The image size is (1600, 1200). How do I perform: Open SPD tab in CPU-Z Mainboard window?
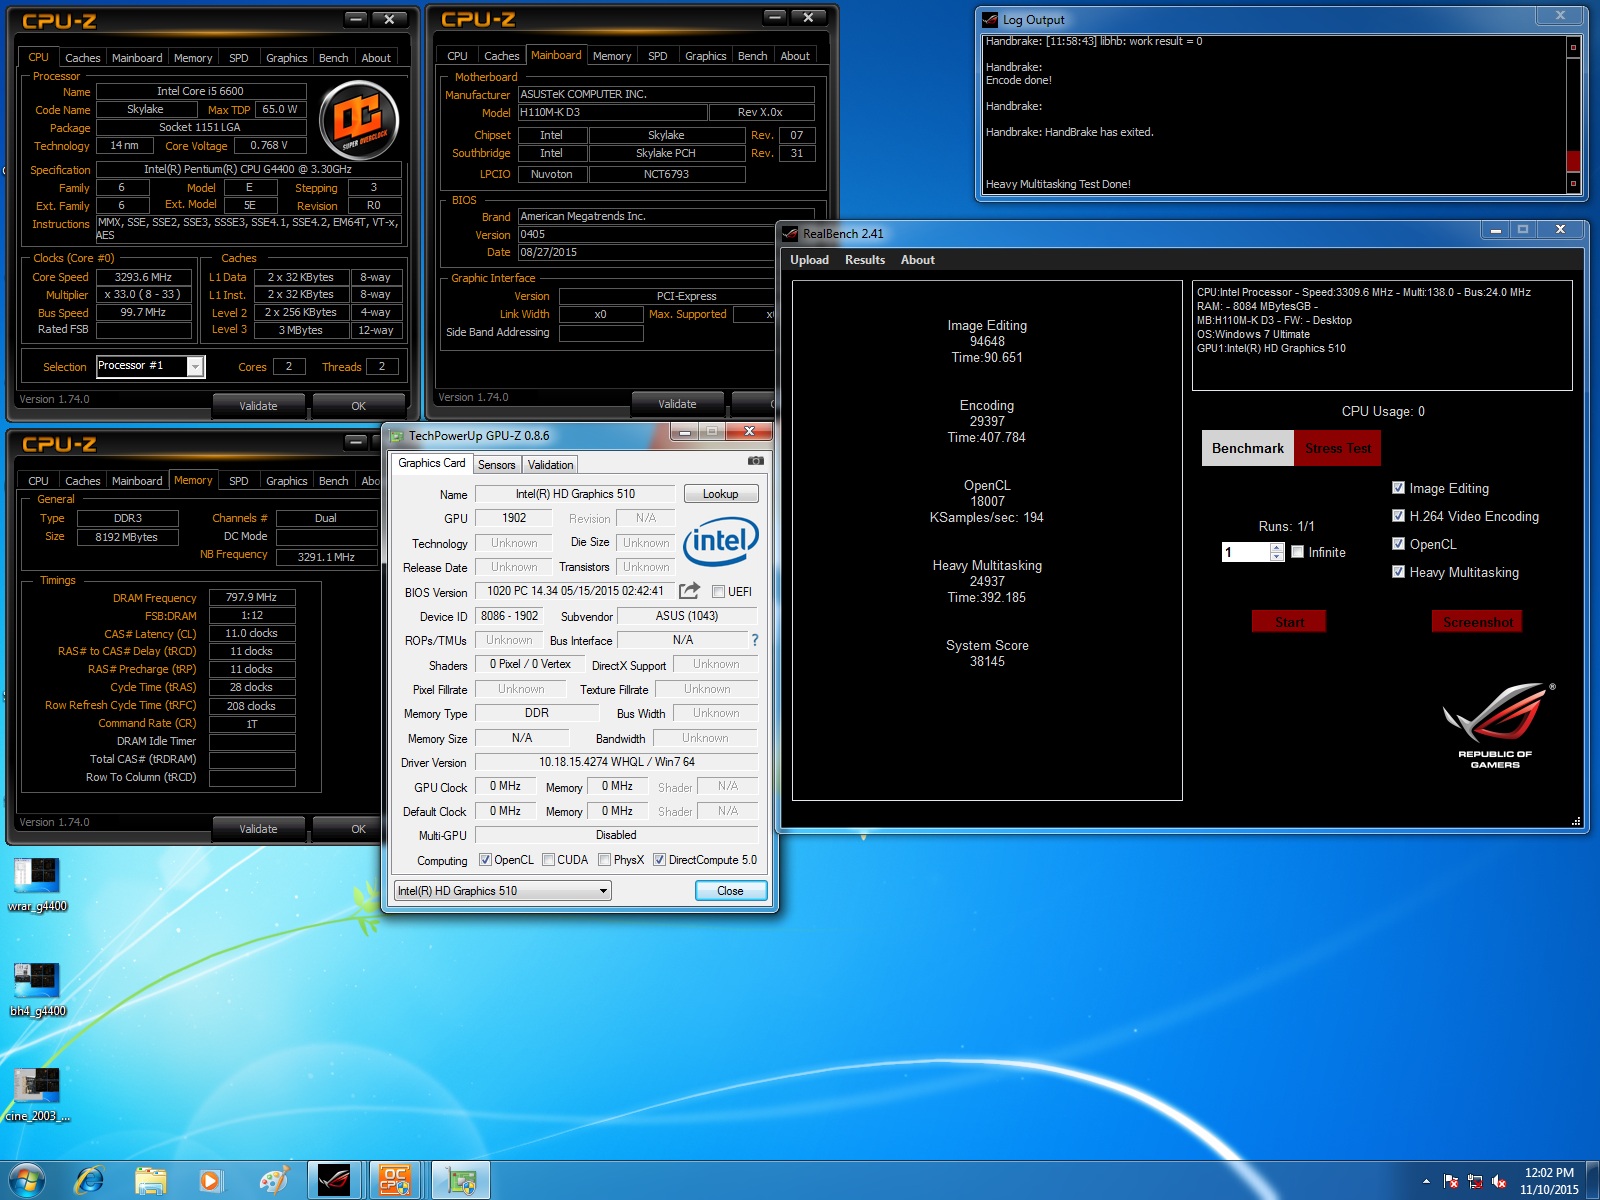point(657,56)
